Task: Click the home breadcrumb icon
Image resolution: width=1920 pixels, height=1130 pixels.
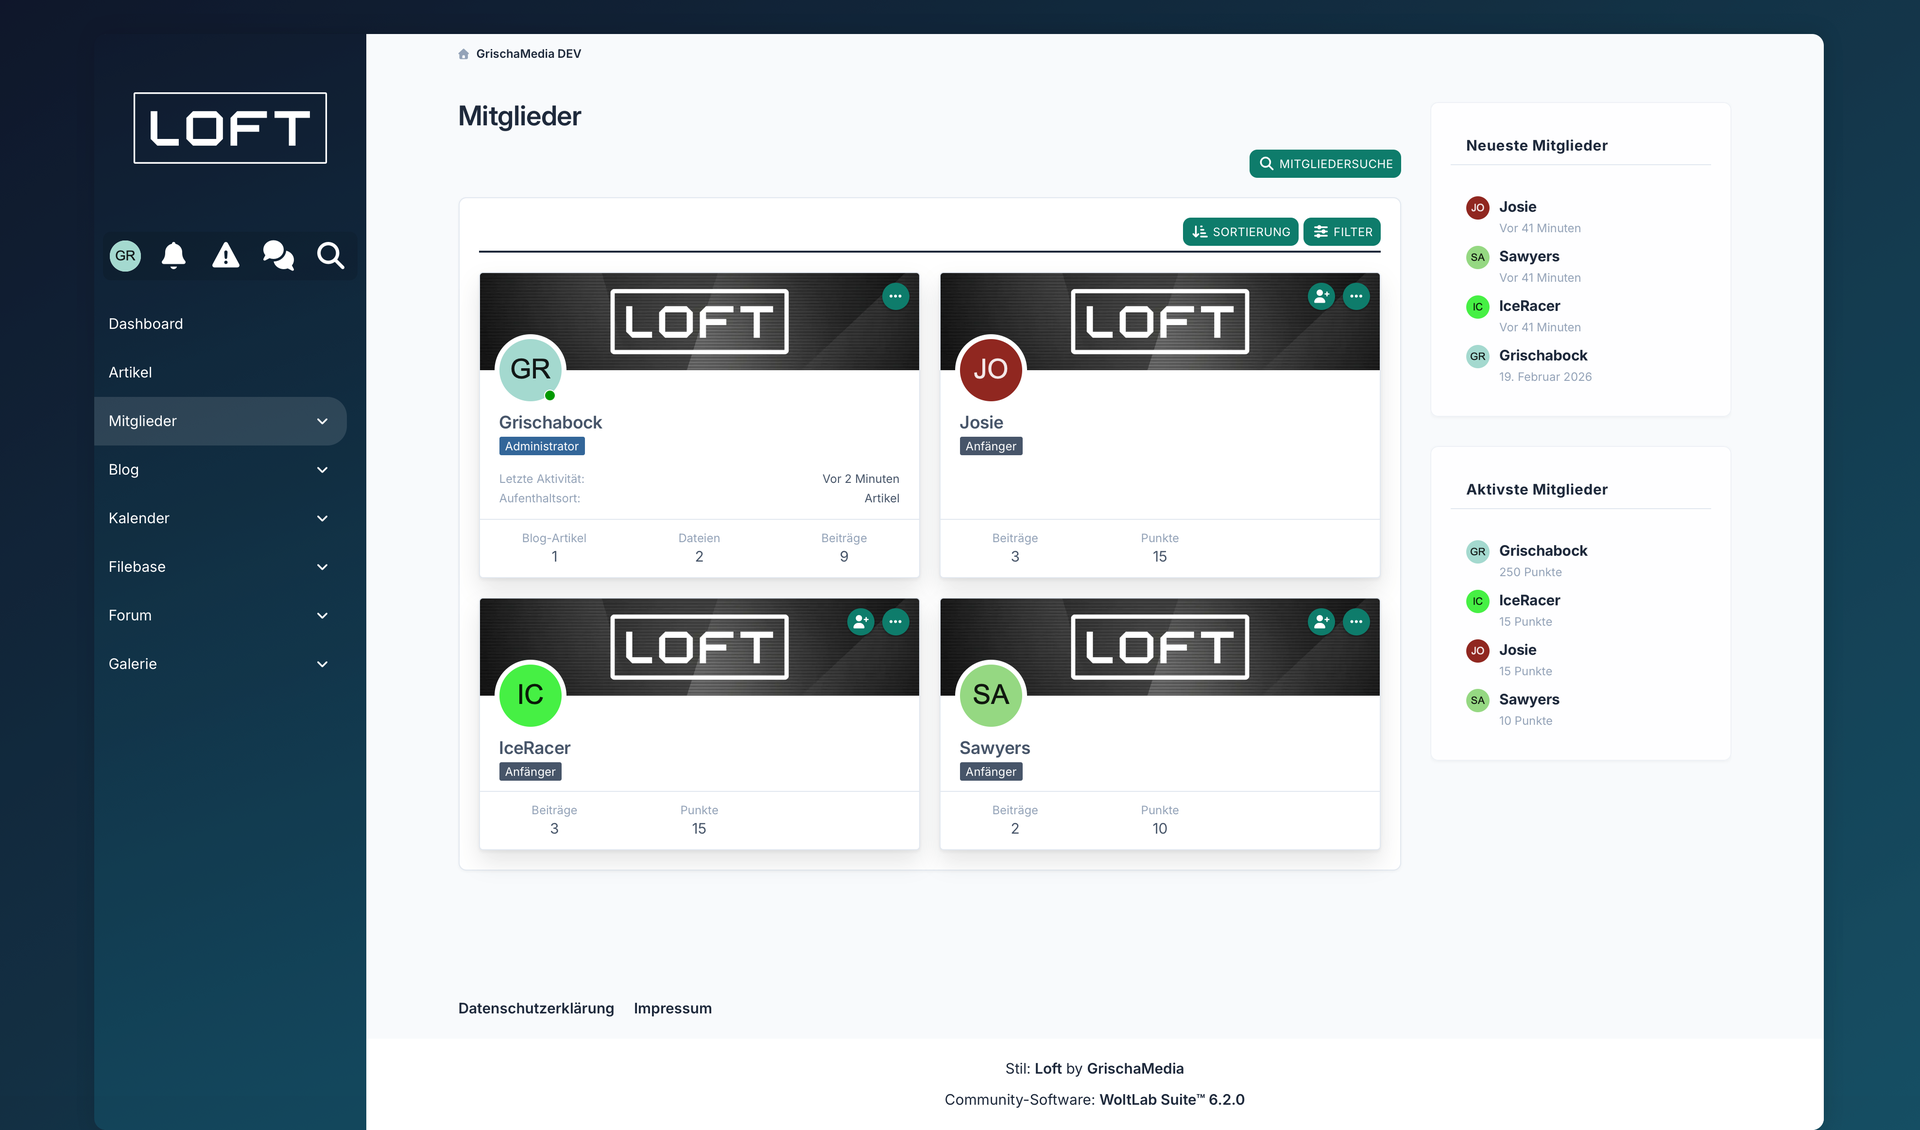Action: pos(463,54)
